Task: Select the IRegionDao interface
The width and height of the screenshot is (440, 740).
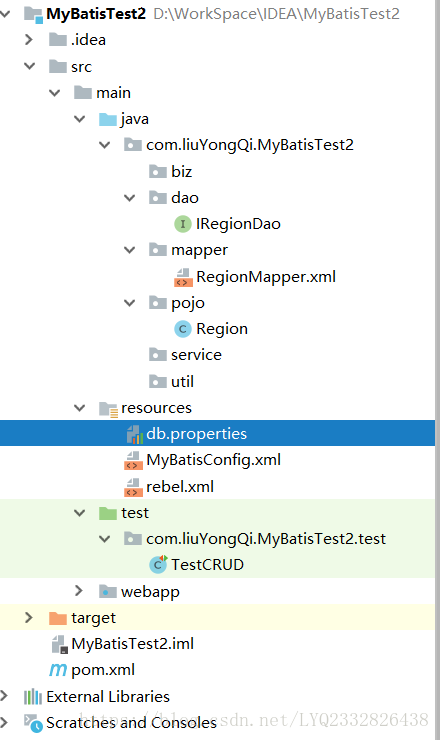Action: 238,224
